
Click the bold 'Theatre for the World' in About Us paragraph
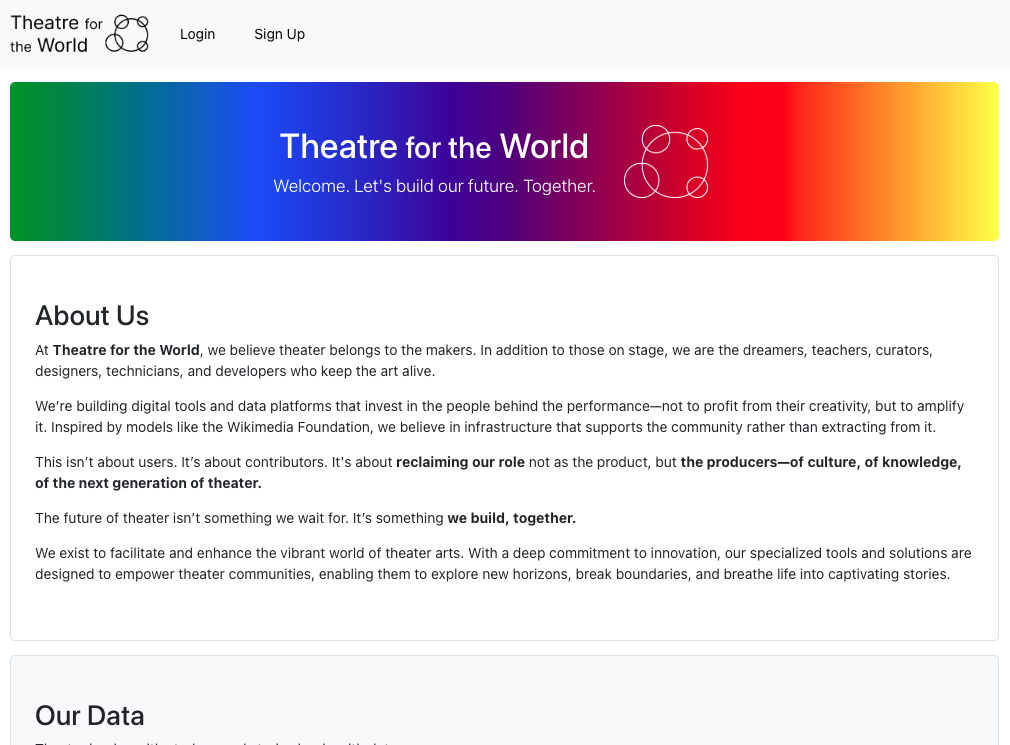tap(126, 350)
